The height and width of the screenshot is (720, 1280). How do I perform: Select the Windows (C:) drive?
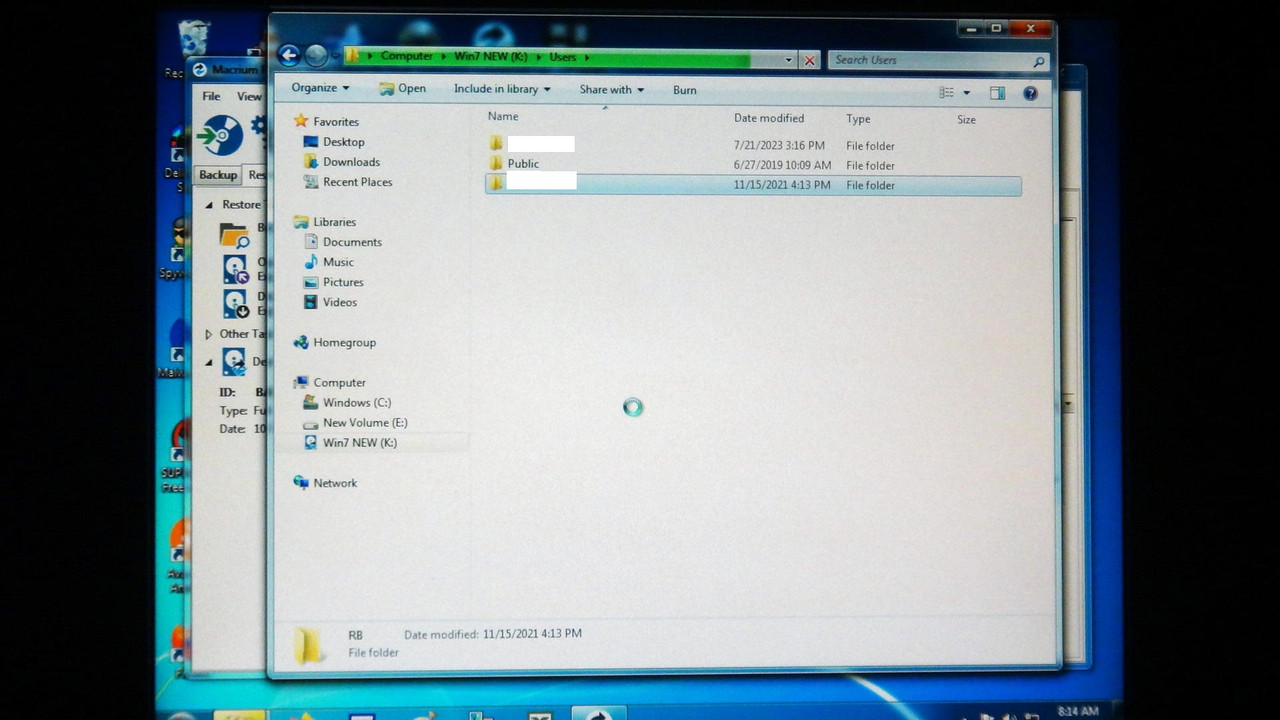tap(356, 402)
